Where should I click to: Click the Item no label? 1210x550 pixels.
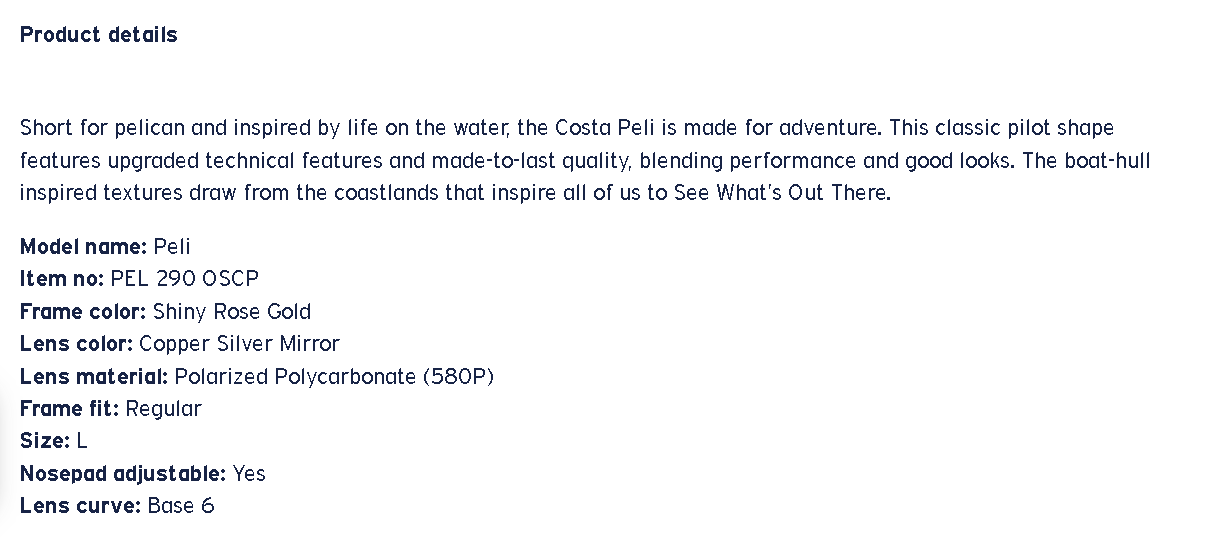coord(62,279)
